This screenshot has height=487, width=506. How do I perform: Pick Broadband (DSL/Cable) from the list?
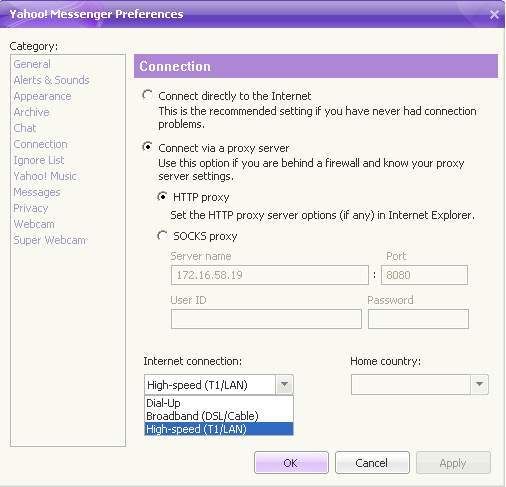pos(219,416)
